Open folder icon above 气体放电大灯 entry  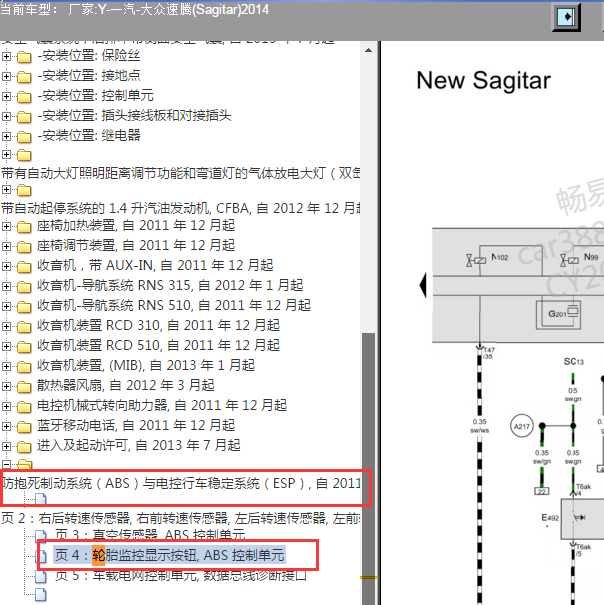click(x=24, y=155)
